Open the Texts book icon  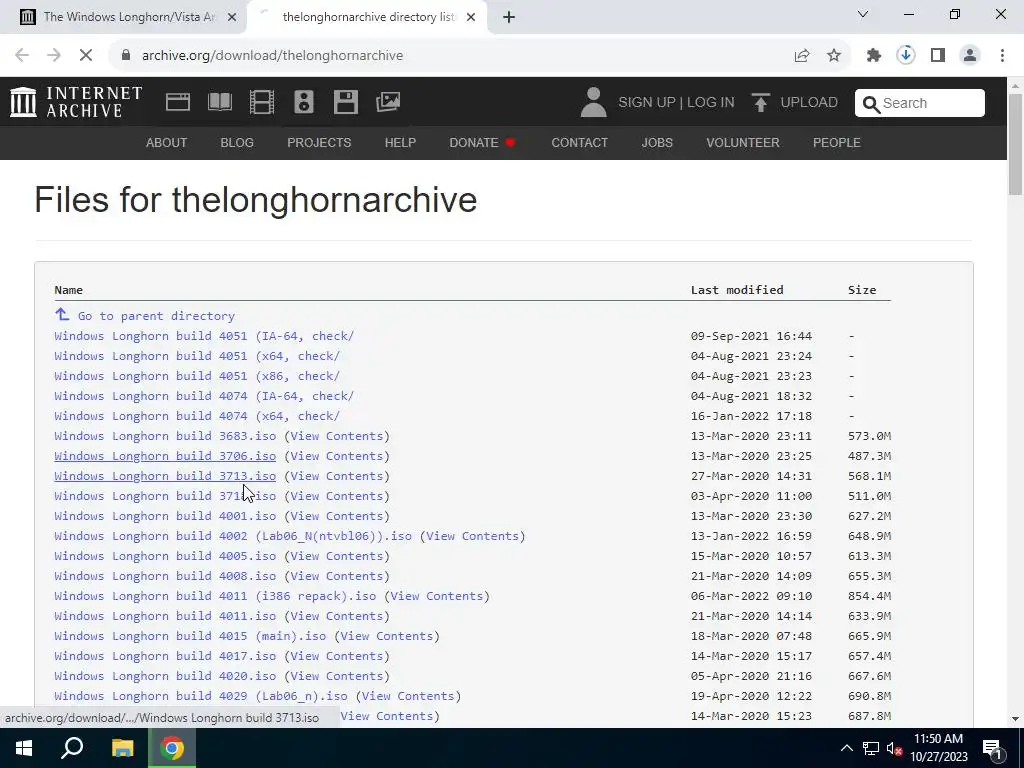(x=219, y=102)
